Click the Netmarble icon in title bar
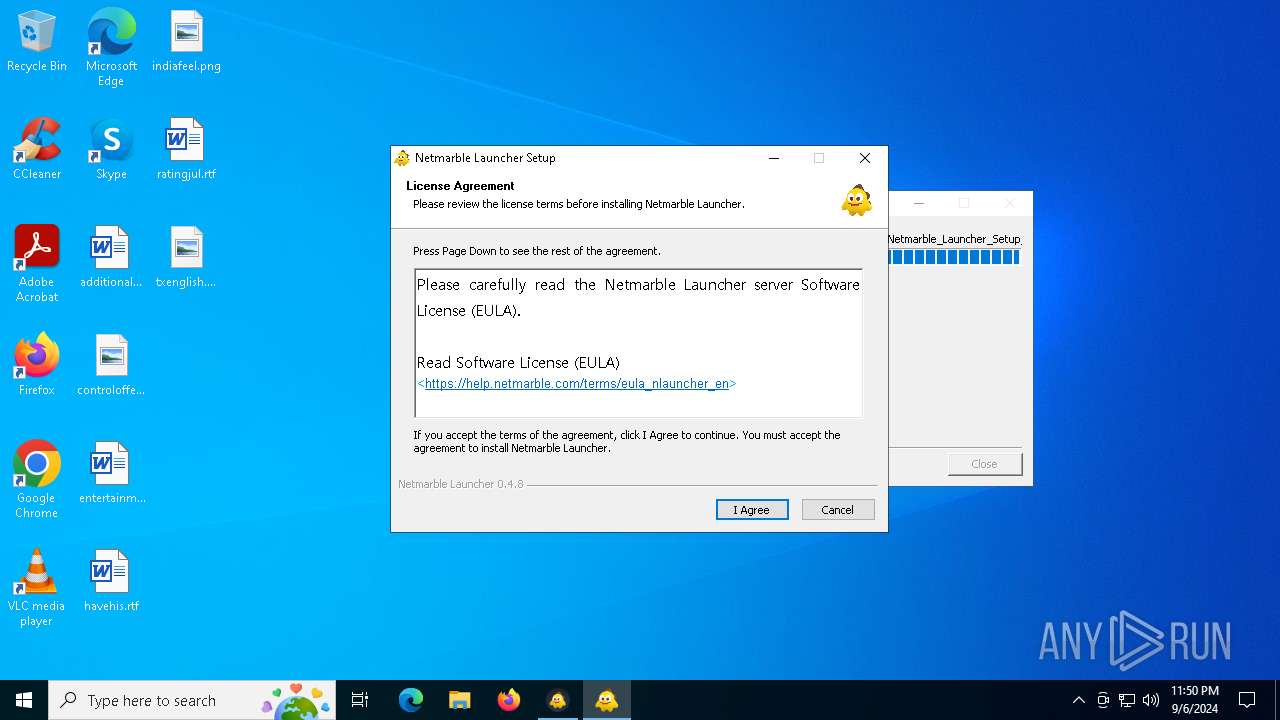This screenshot has width=1280, height=720. [402, 158]
